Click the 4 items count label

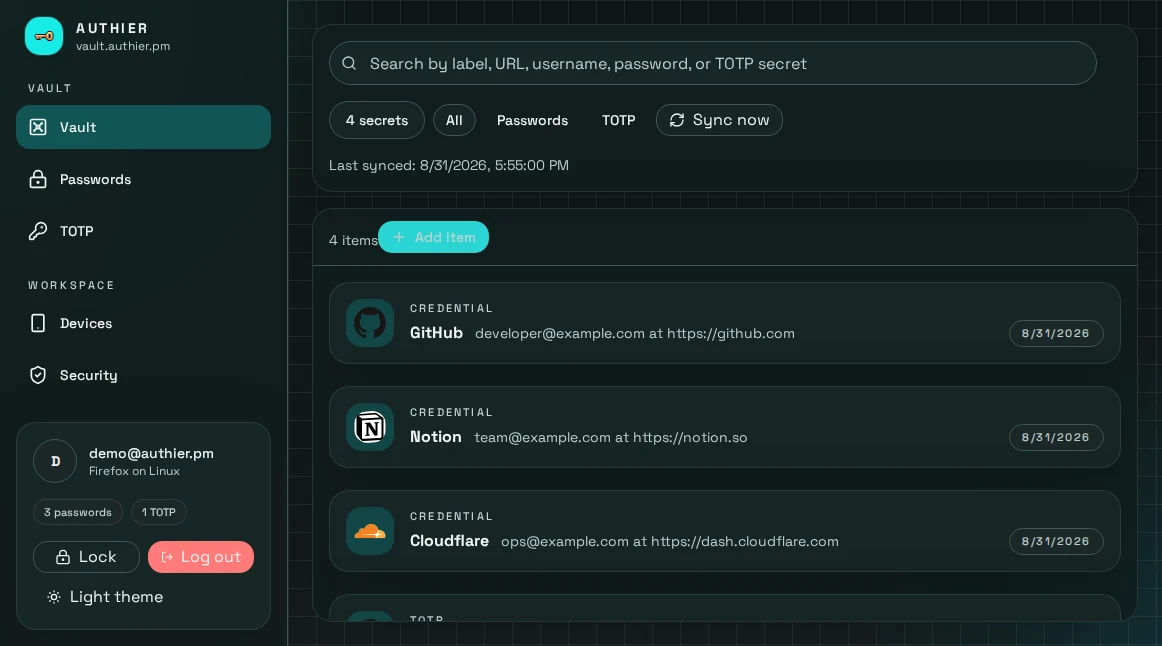coord(353,240)
